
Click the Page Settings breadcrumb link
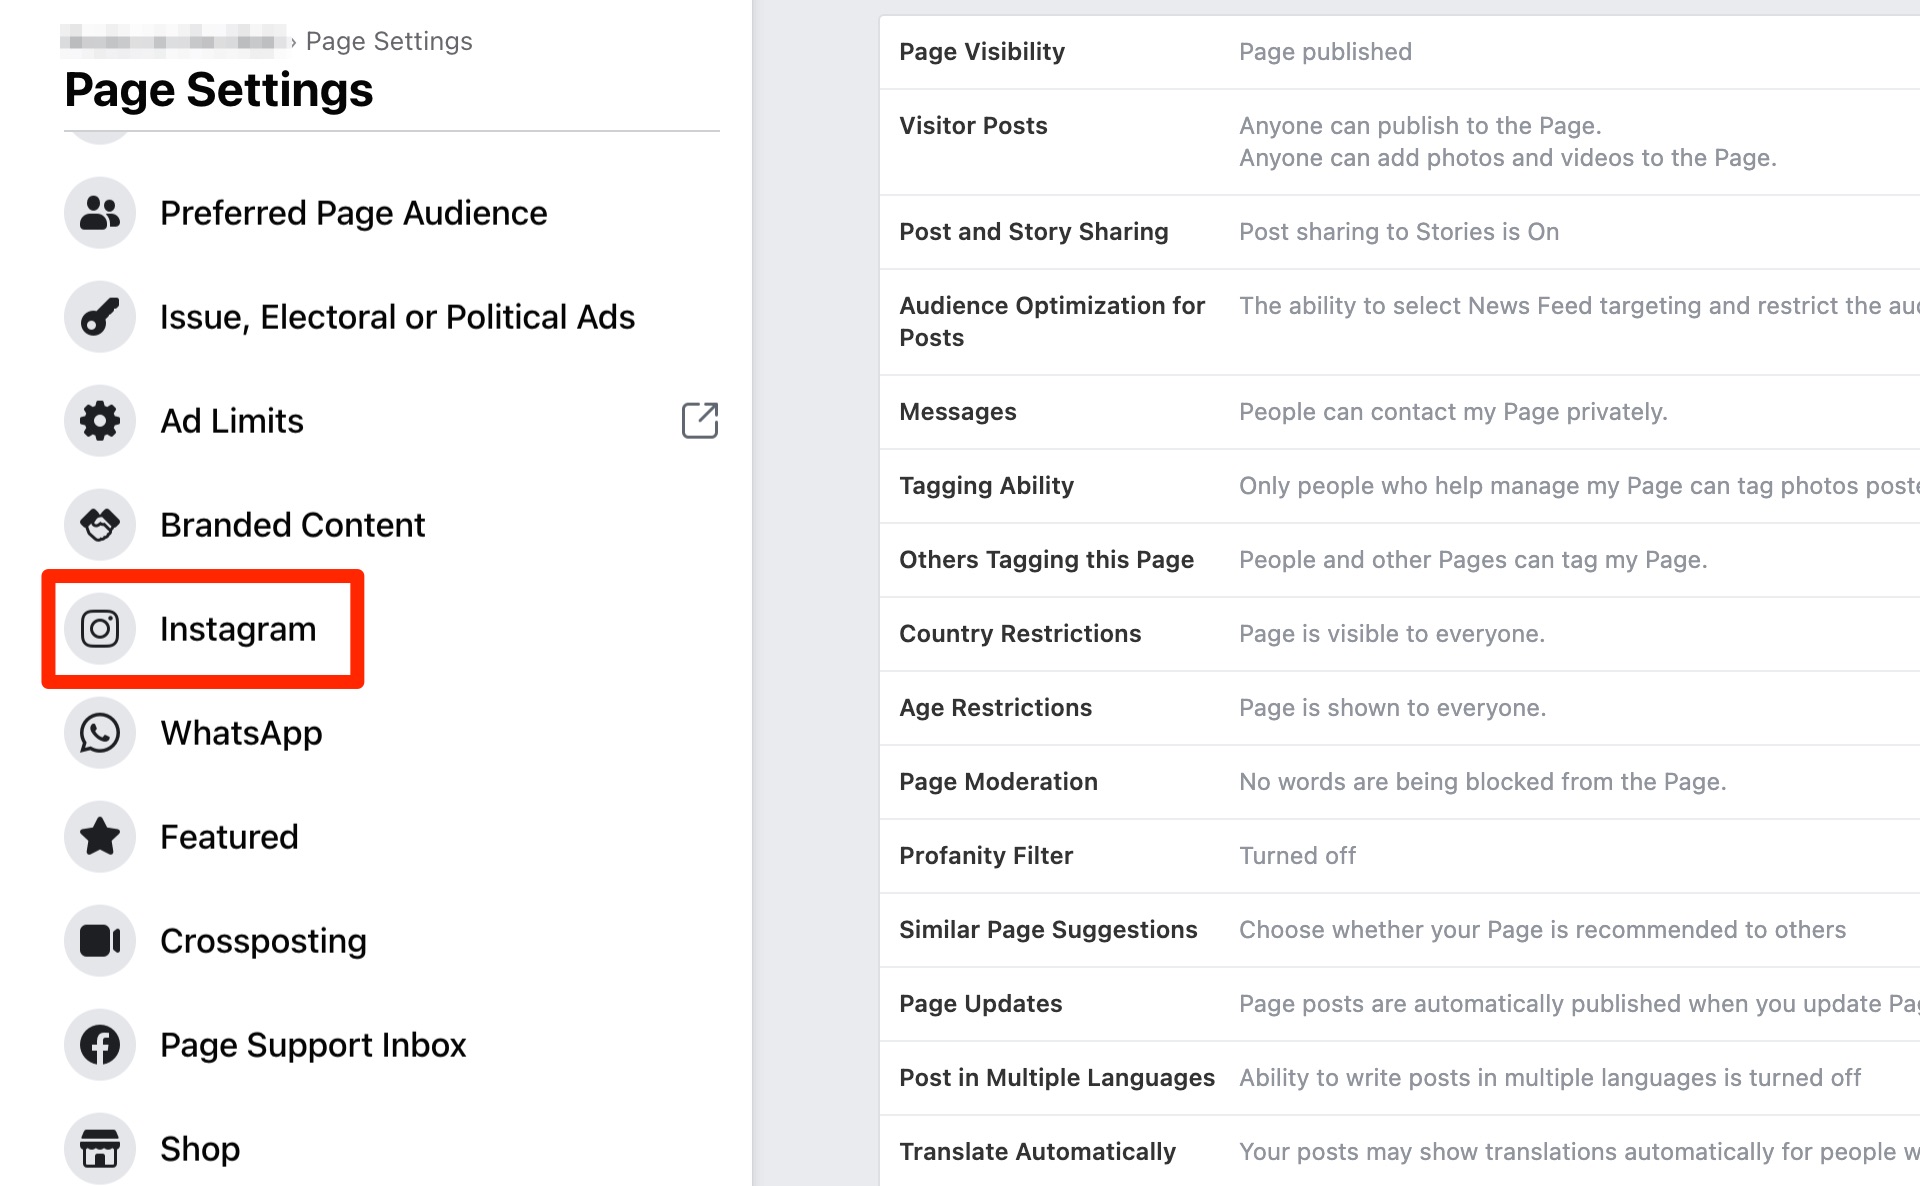pos(388,41)
